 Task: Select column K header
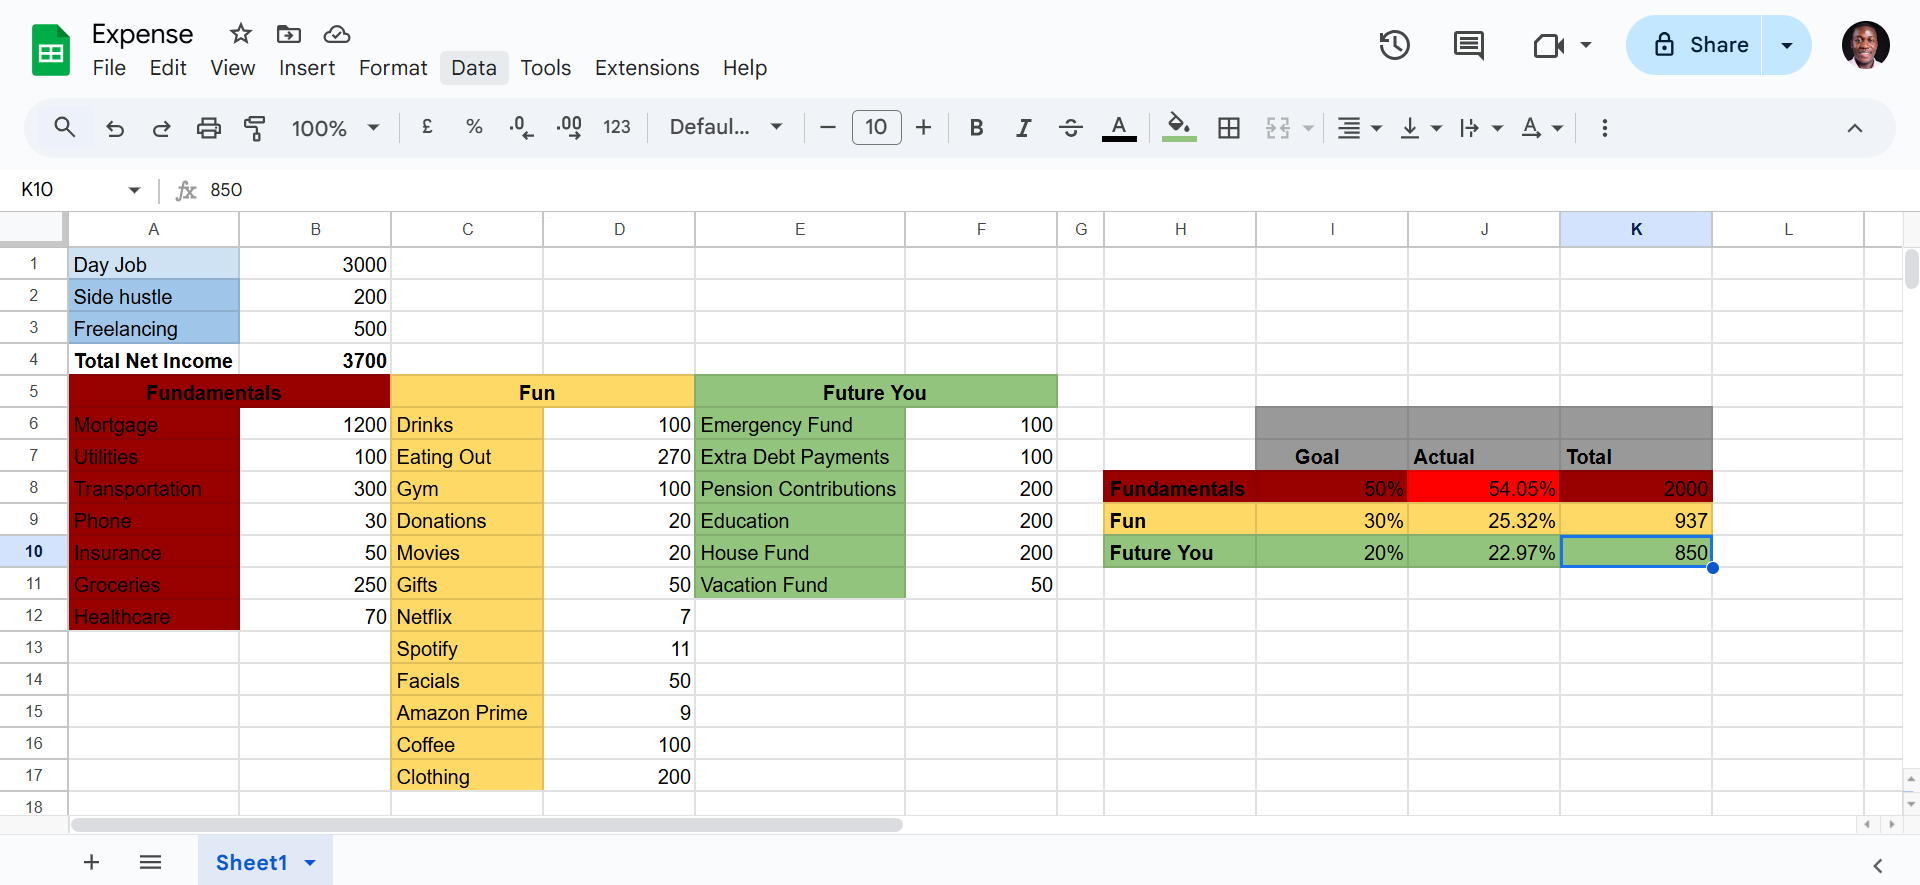click(x=1636, y=229)
